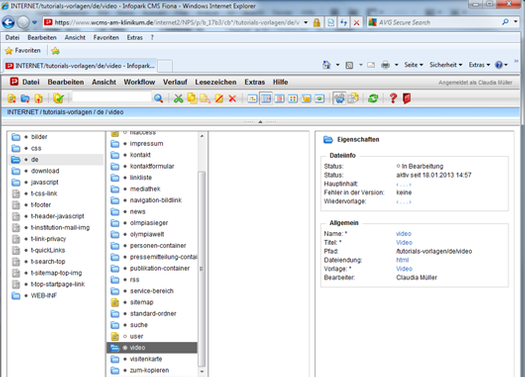Select the 'kontaktformular' folder

coord(152,166)
